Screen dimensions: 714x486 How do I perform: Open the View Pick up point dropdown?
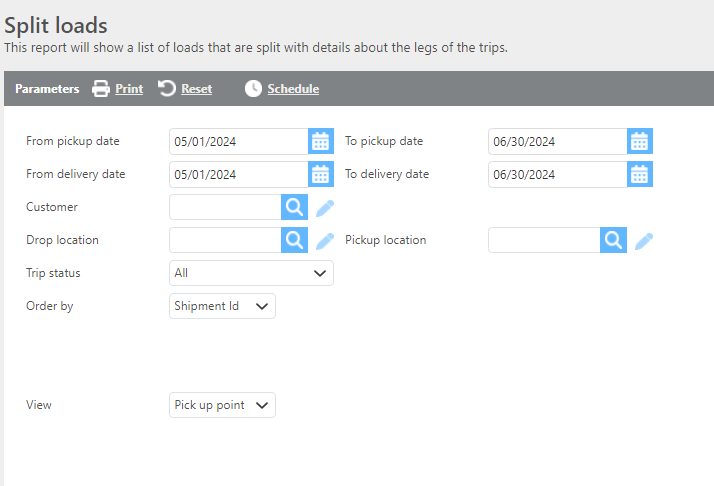coord(222,405)
